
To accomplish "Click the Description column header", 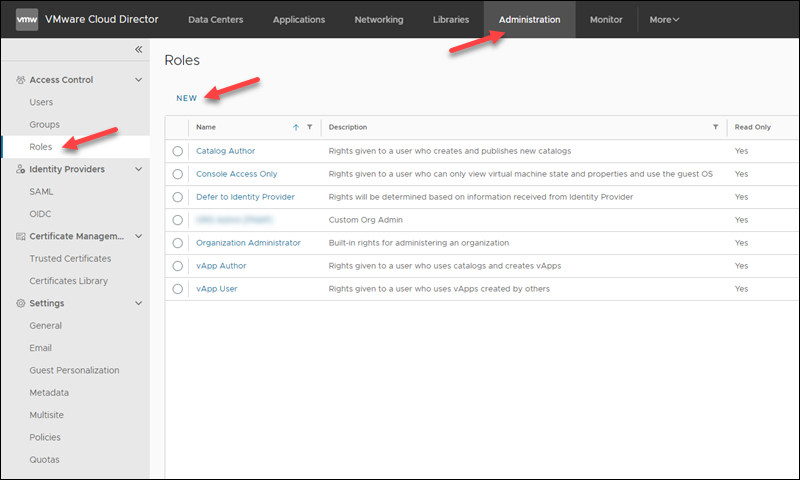I will [347, 127].
